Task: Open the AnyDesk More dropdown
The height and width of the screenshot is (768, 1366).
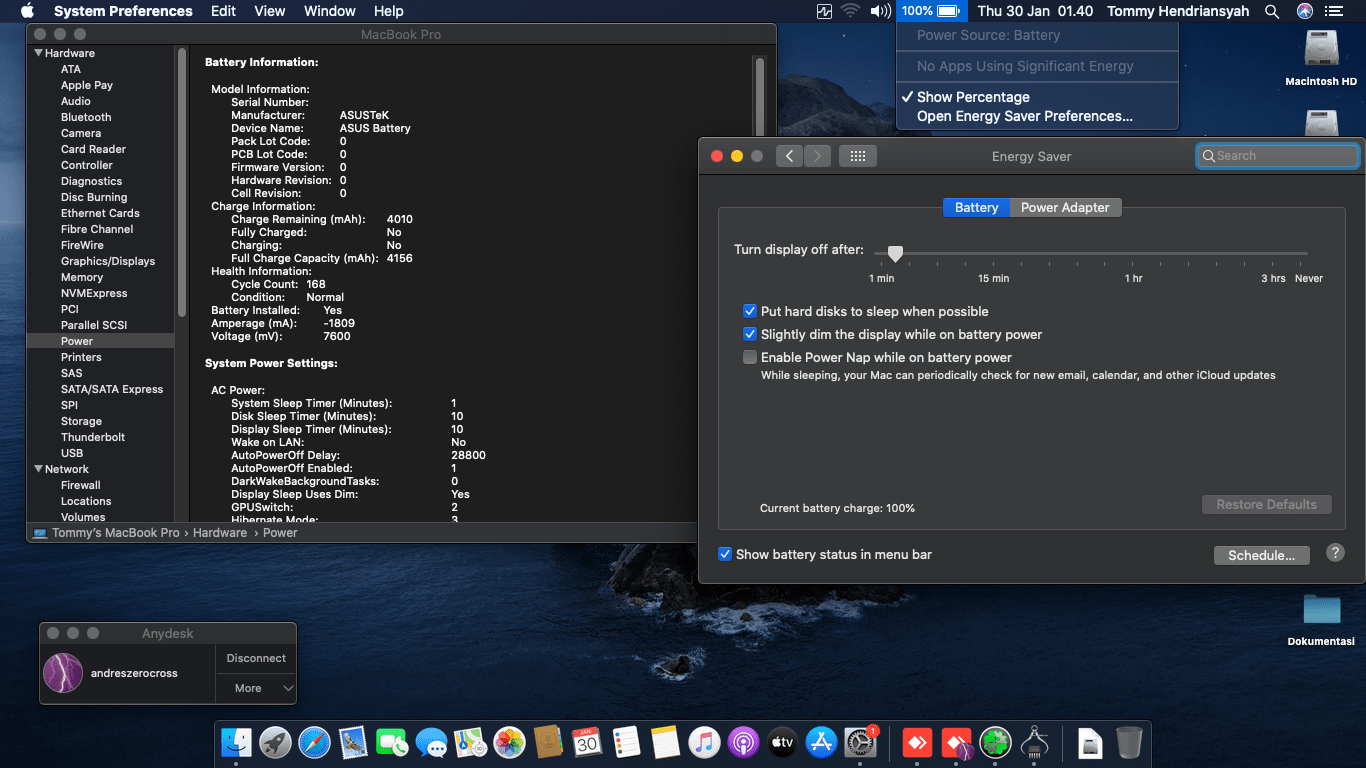Action: (256, 688)
